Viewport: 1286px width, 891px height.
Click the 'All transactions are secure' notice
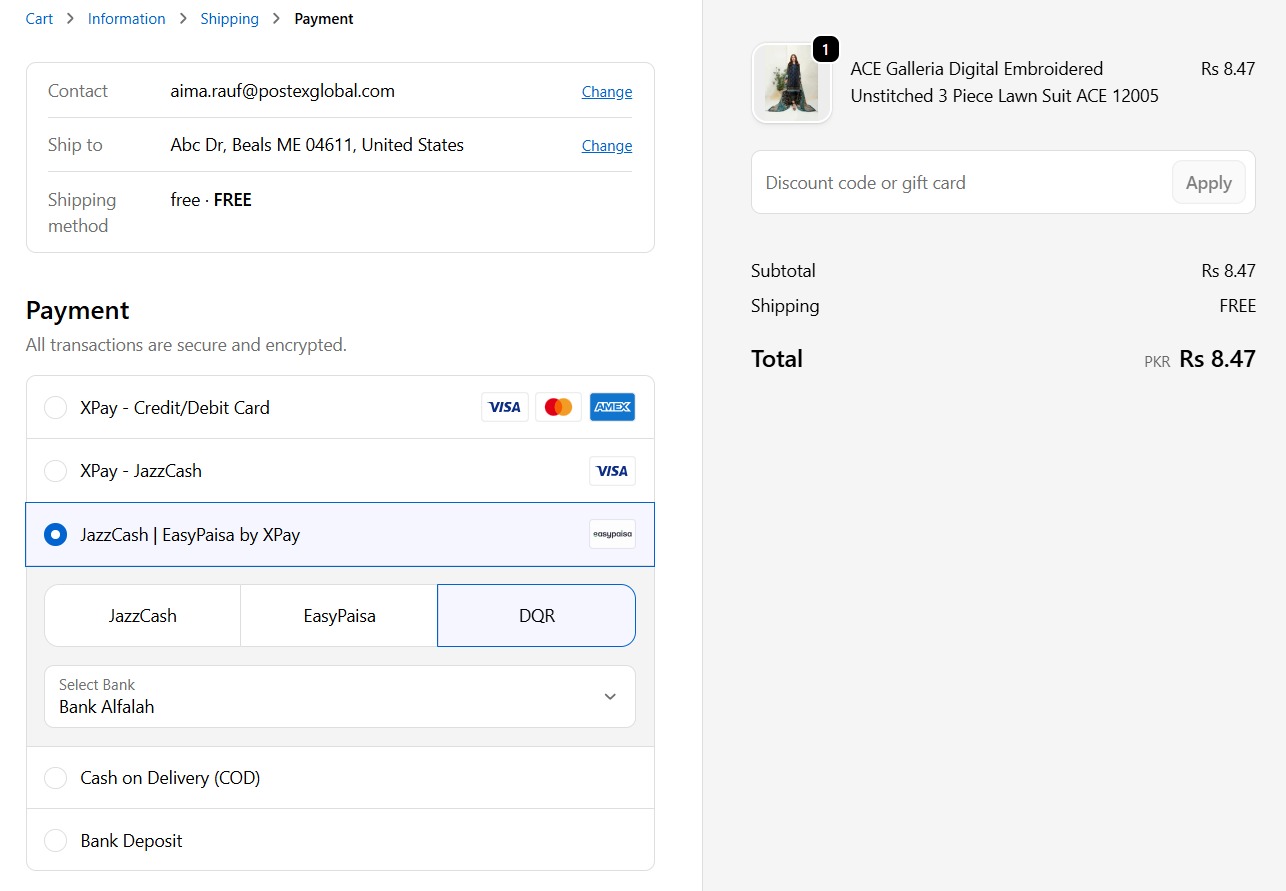(x=186, y=345)
